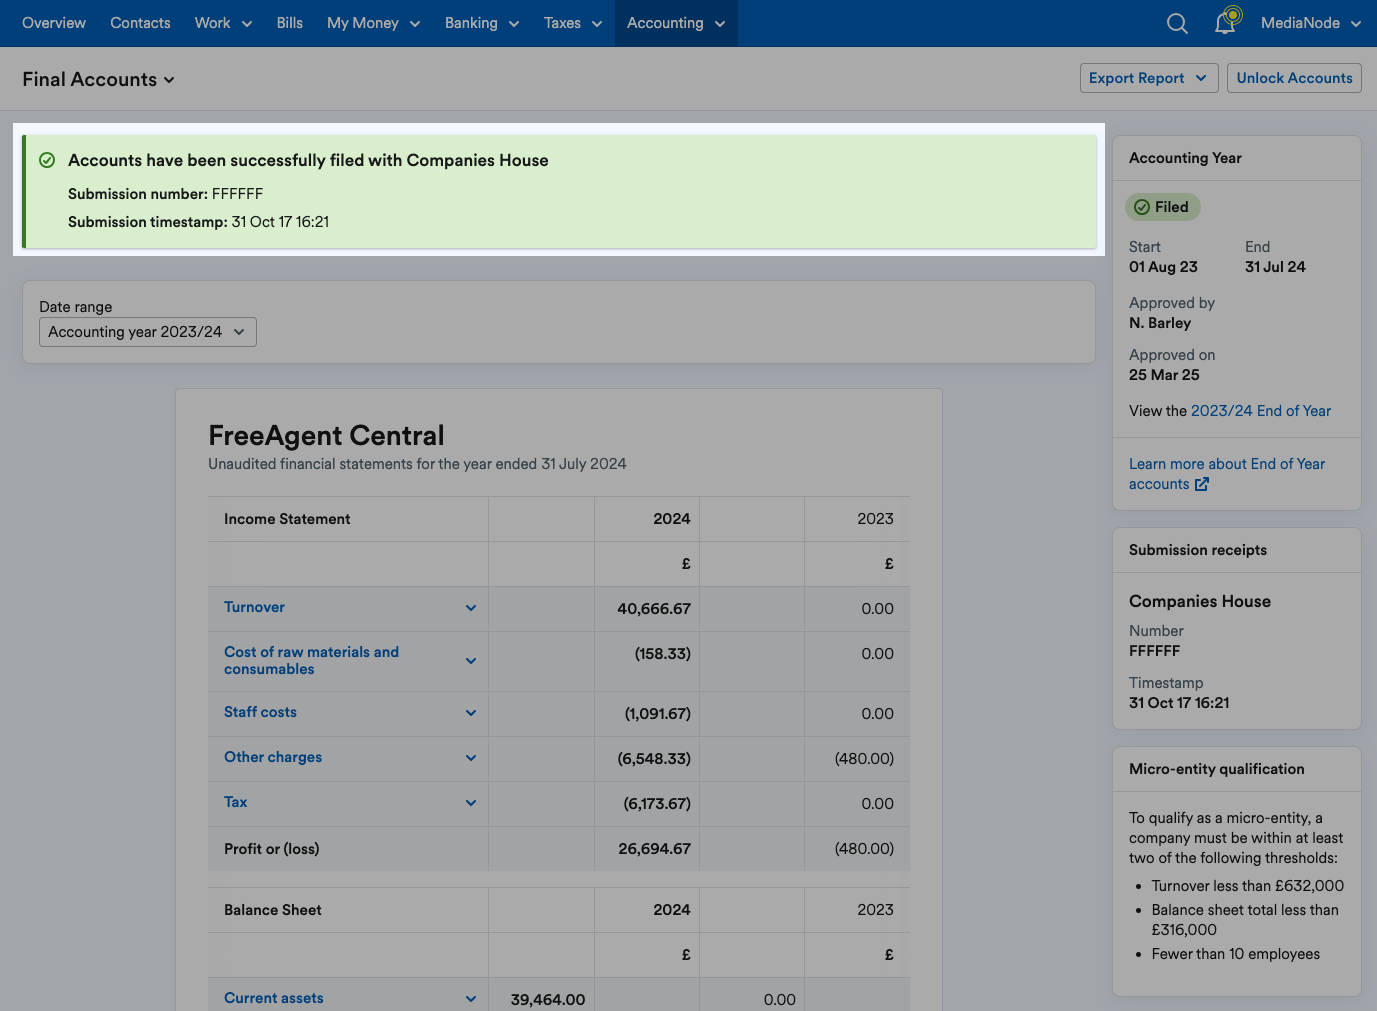The width and height of the screenshot is (1377, 1011).
Task: Select the Profit or (loss) 2024 value 26,694.67
Action: (x=654, y=848)
